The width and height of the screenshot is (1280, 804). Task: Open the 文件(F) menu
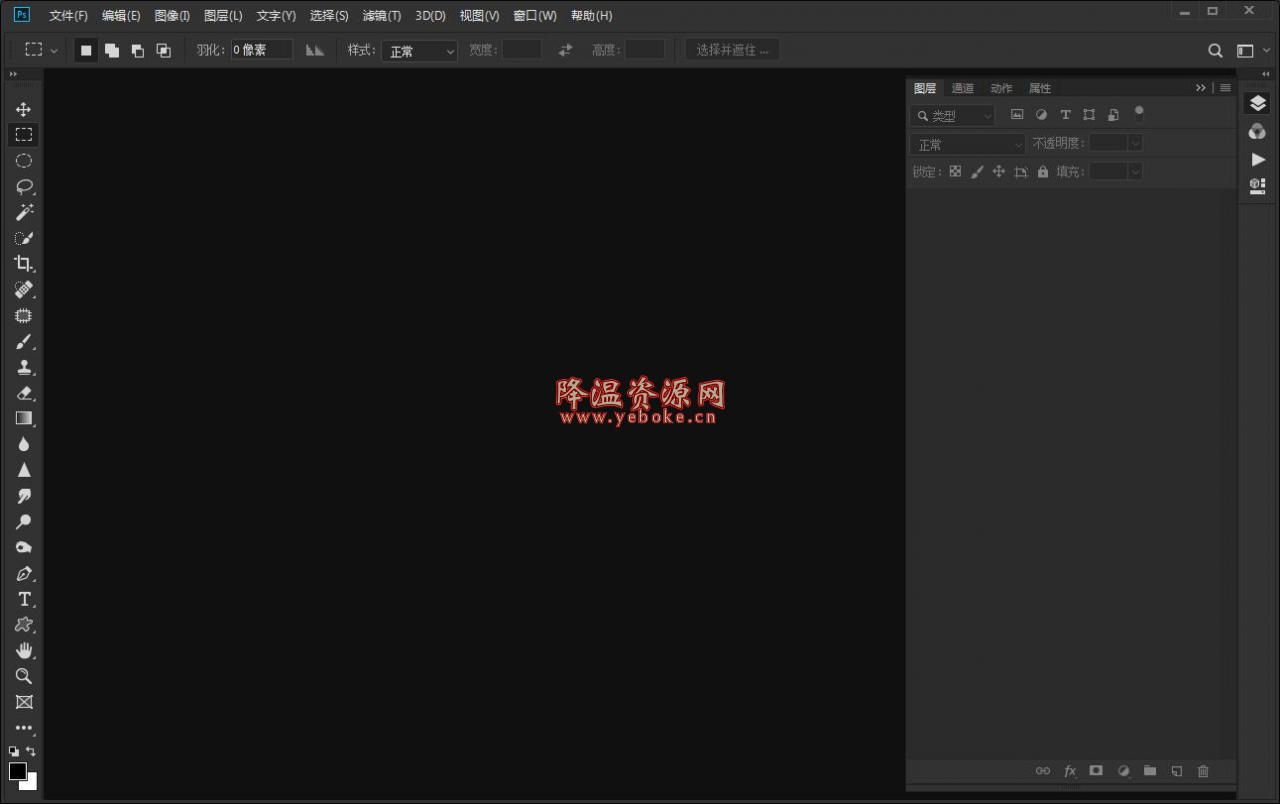(x=68, y=16)
